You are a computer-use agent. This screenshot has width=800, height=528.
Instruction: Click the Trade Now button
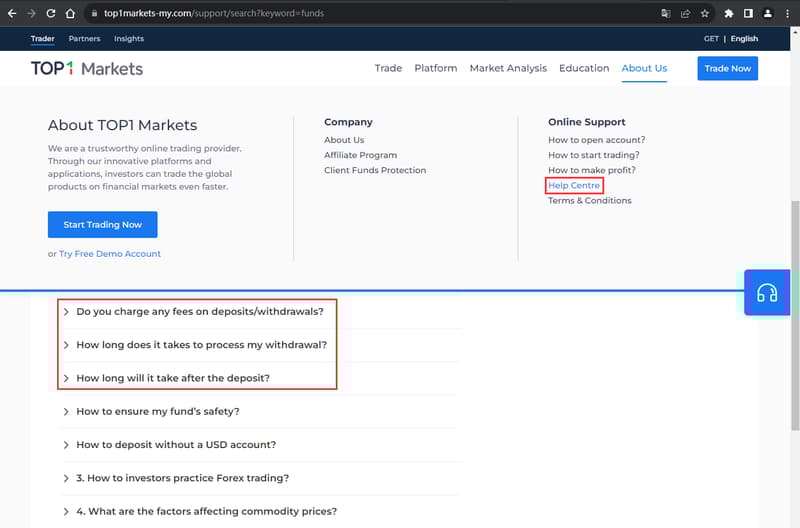(x=728, y=68)
